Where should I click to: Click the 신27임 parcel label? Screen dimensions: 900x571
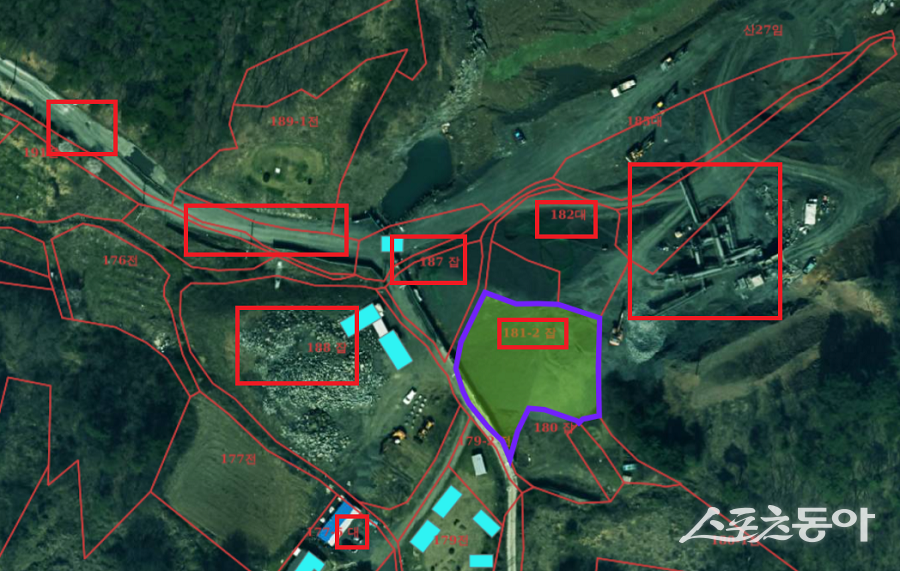click(x=762, y=30)
